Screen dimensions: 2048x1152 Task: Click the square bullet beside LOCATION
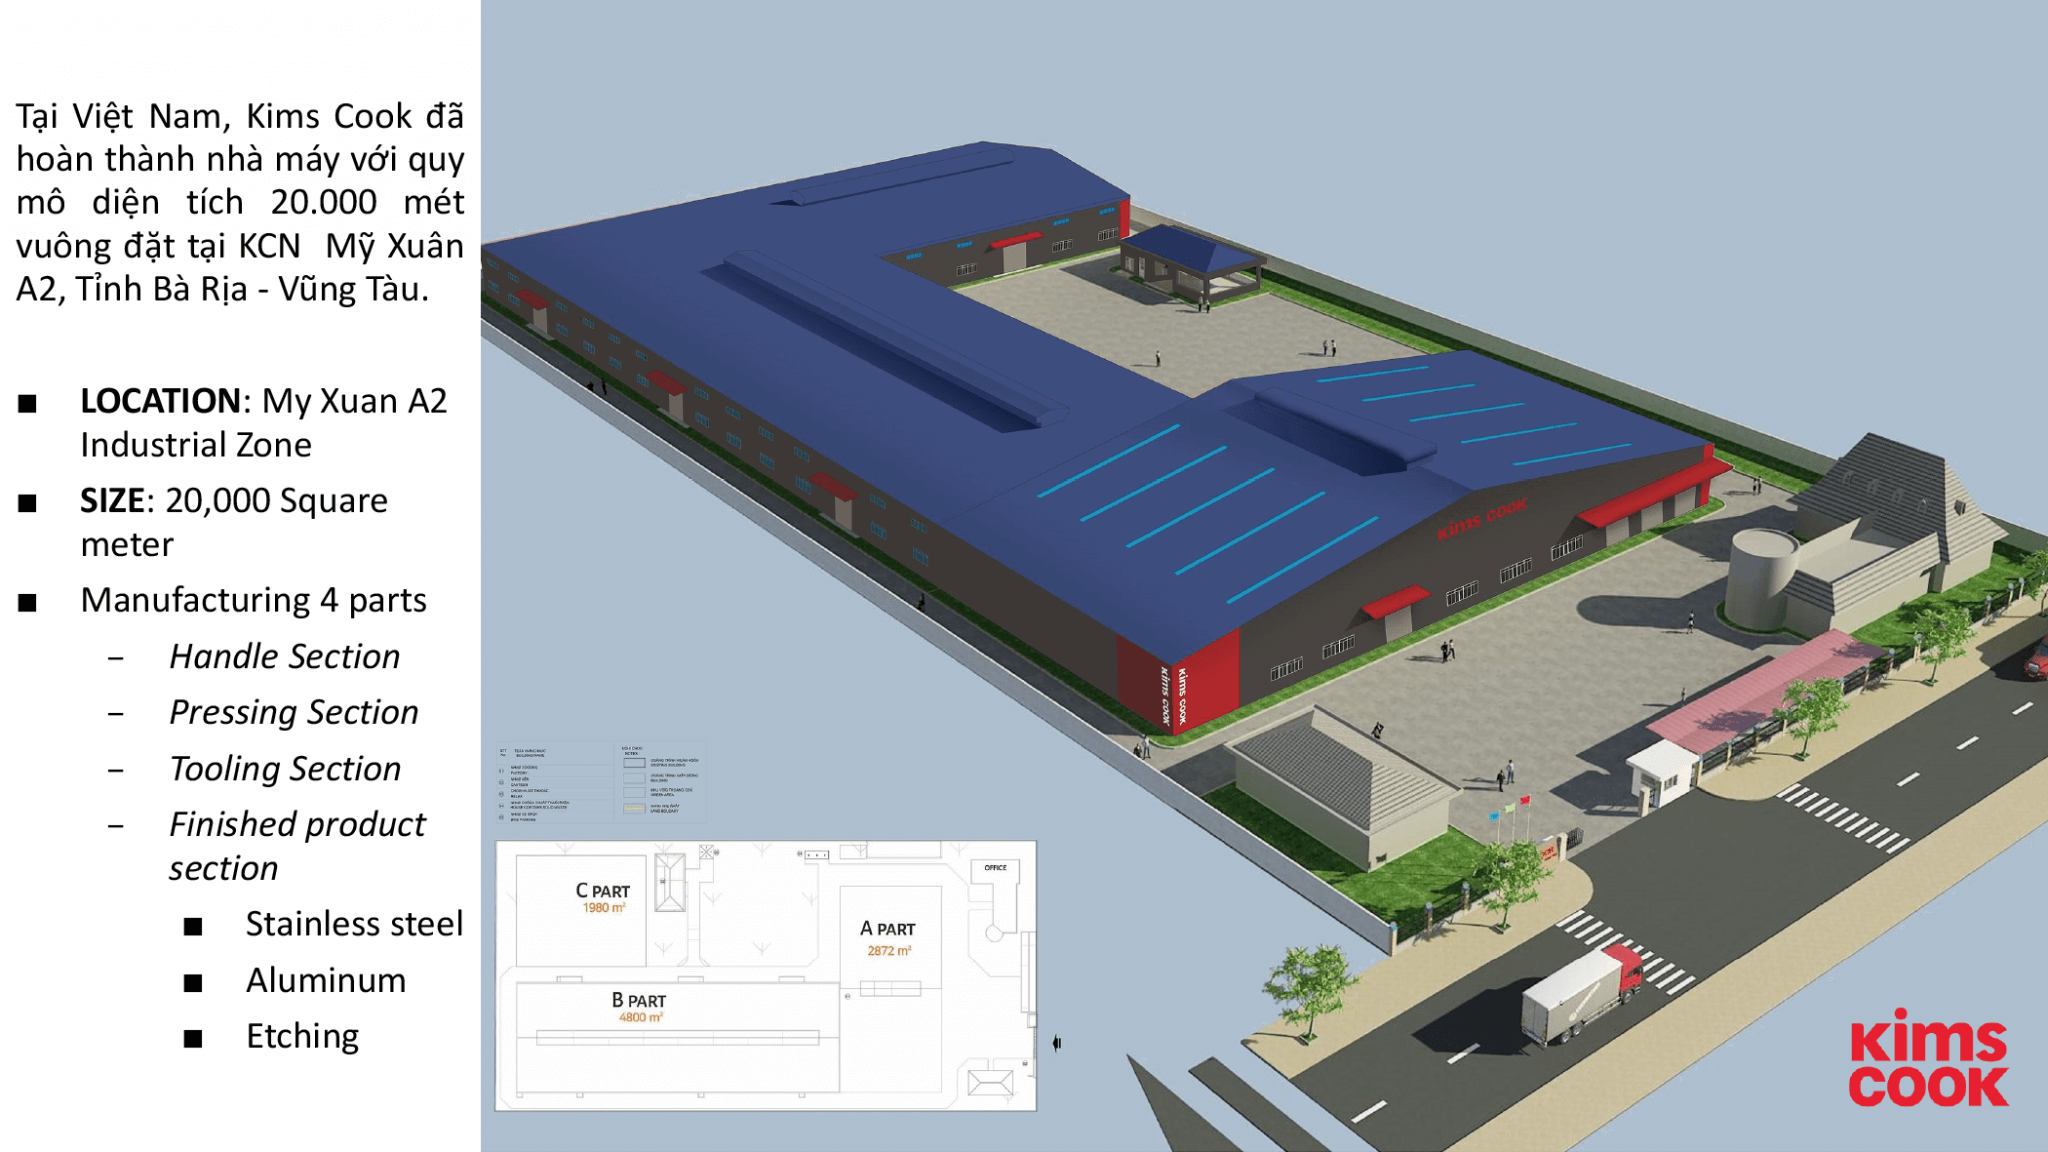pyautogui.click(x=28, y=403)
